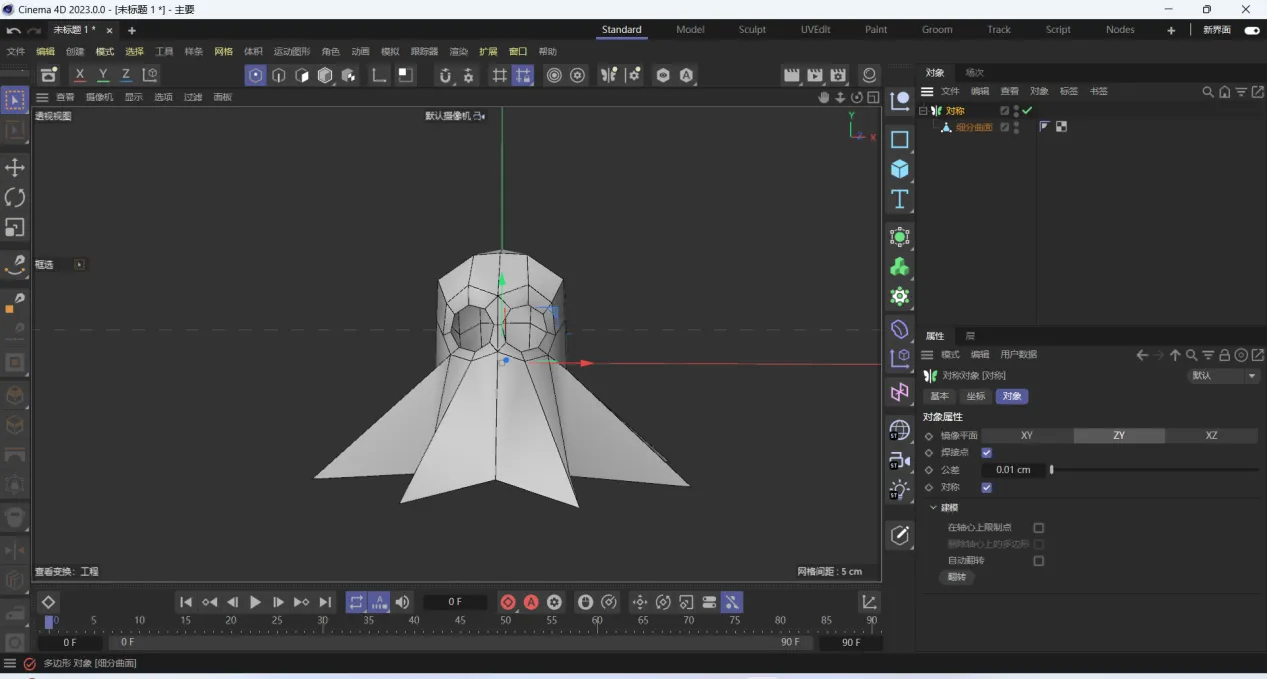Enable the 自动翻转 checkbox
Image resolution: width=1267 pixels, height=679 pixels.
click(1038, 561)
